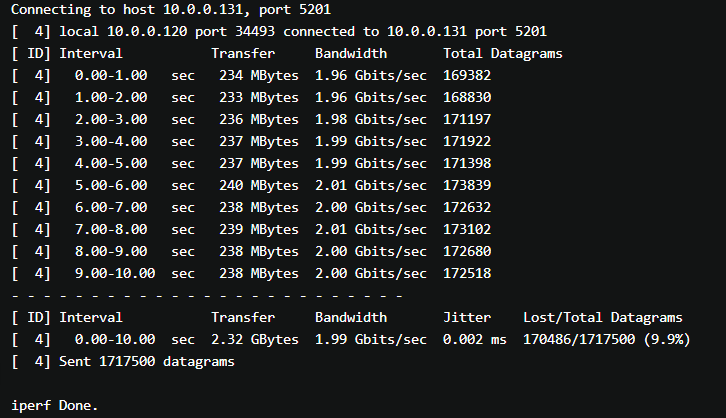Click the 0.002 ms jitter value
The image size is (726, 418).
[475, 339]
